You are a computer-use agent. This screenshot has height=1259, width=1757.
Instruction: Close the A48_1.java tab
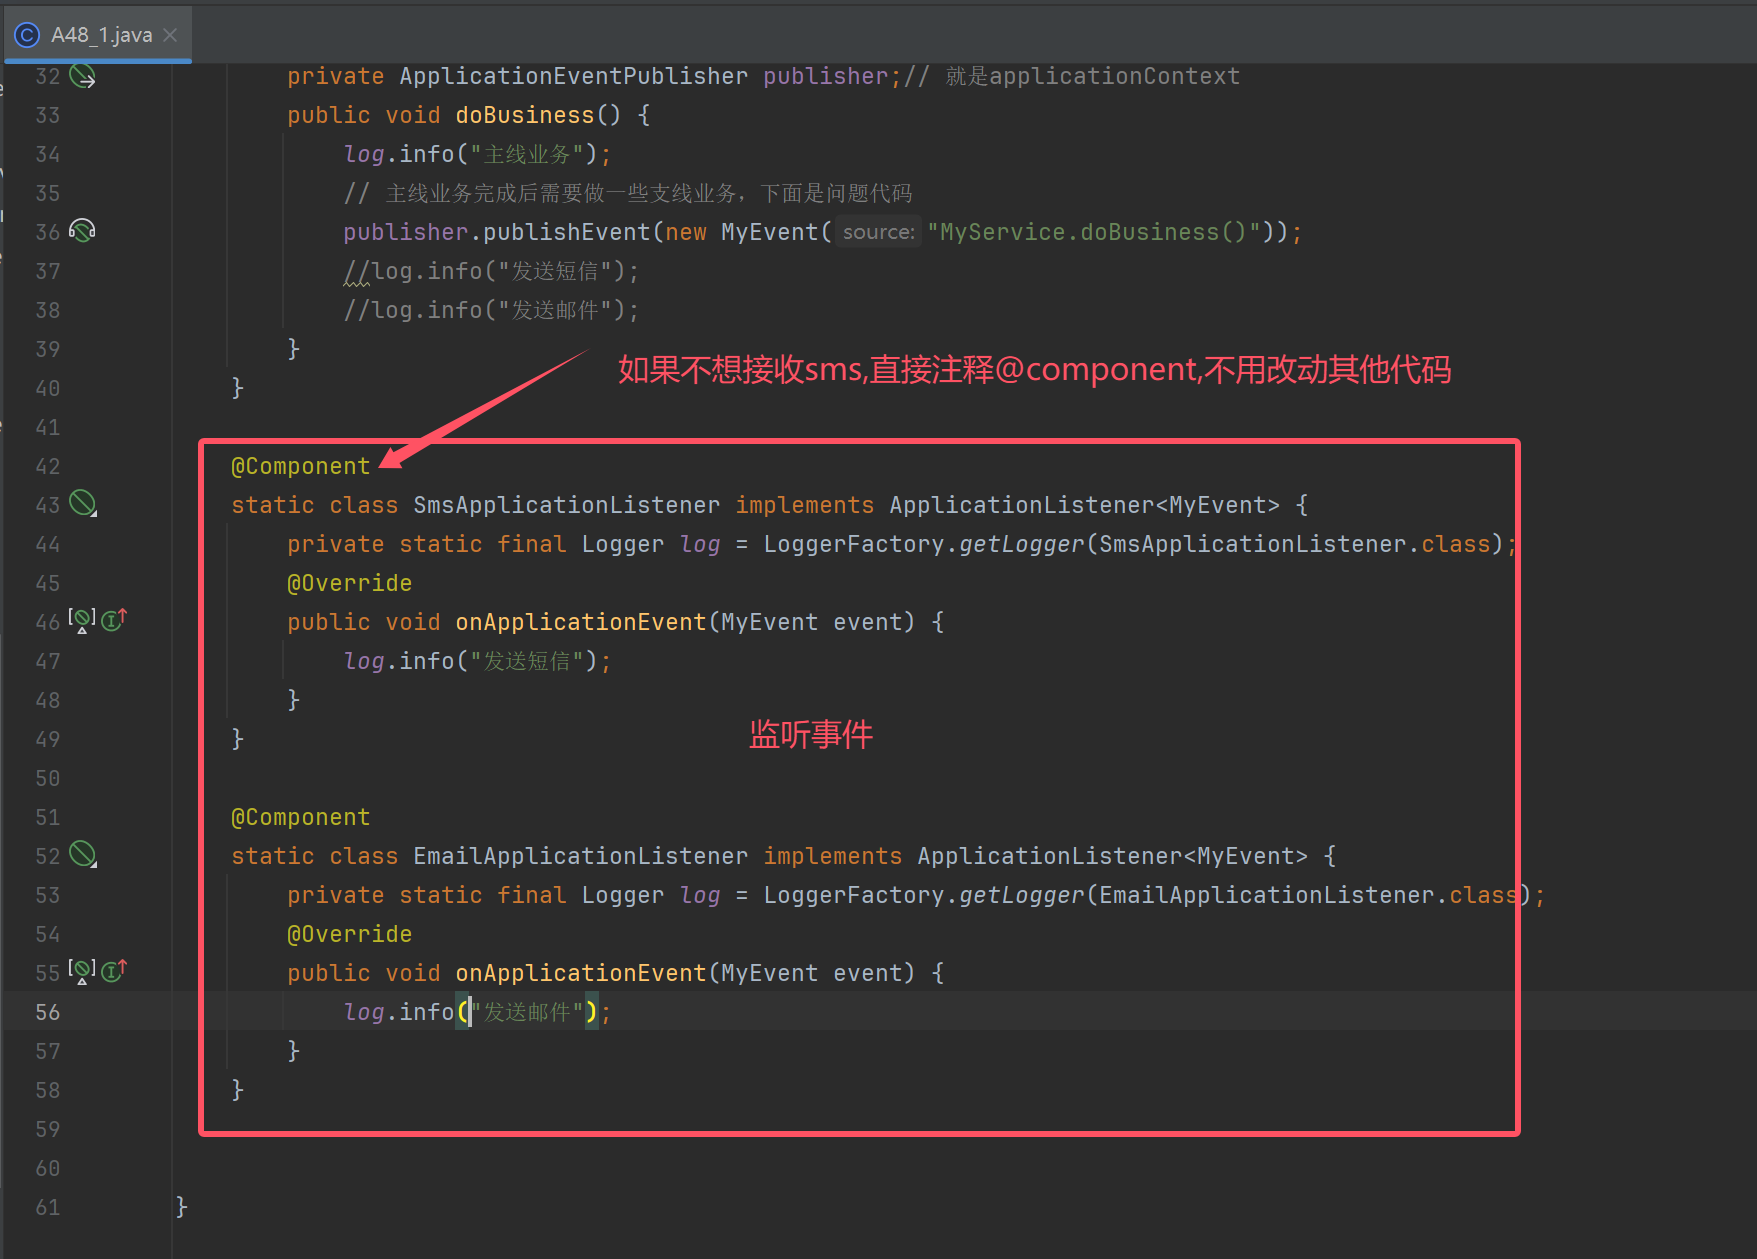click(x=171, y=35)
